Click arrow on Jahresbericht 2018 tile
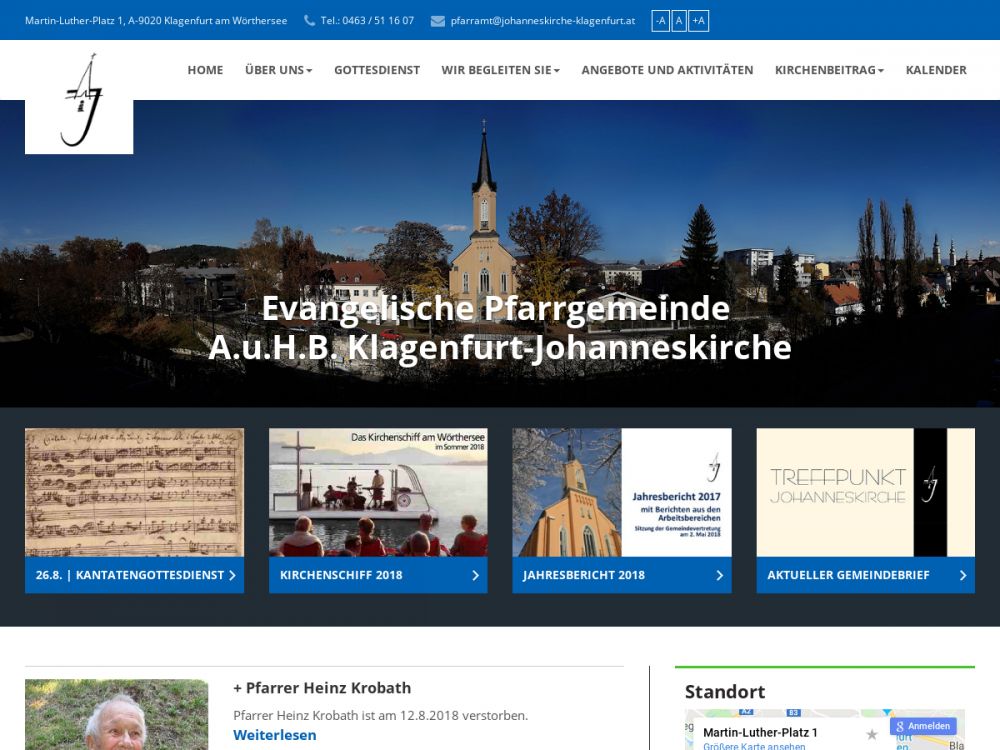Viewport: 1000px width, 750px height. 719,575
